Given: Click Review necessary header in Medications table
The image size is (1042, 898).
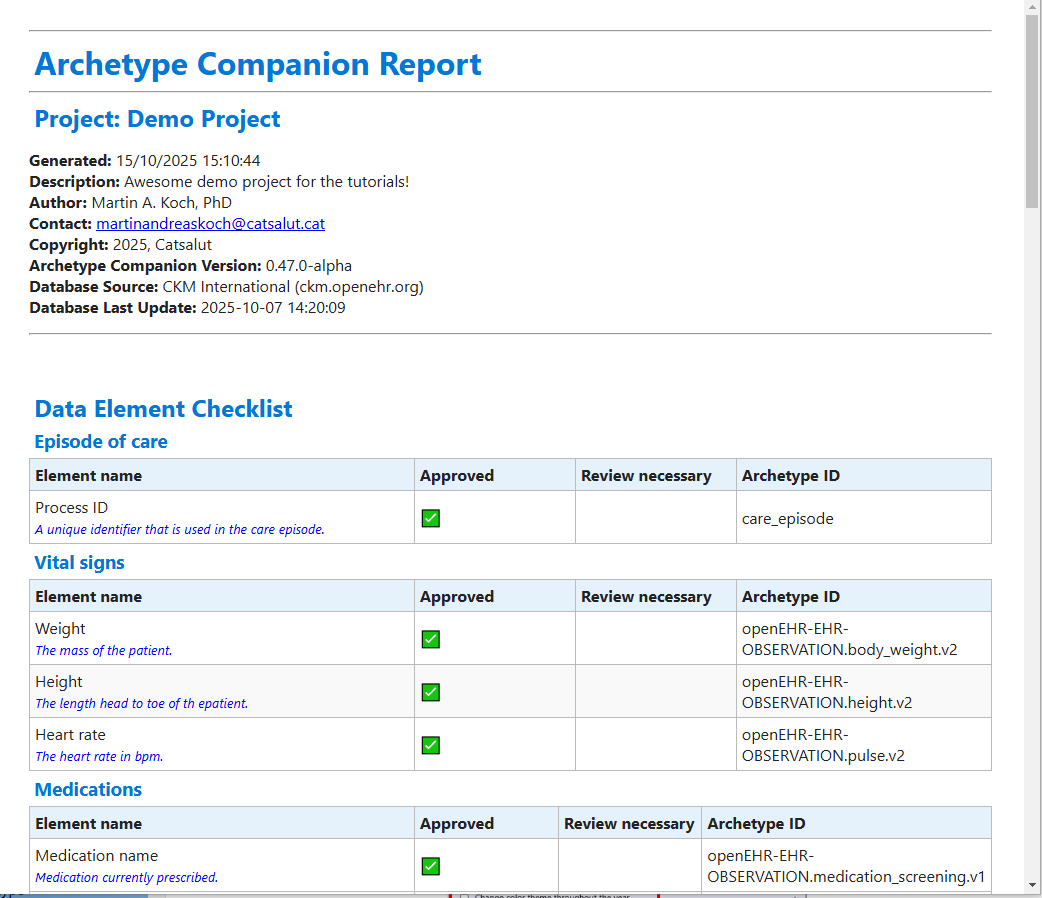Looking at the screenshot, I should [629, 824].
